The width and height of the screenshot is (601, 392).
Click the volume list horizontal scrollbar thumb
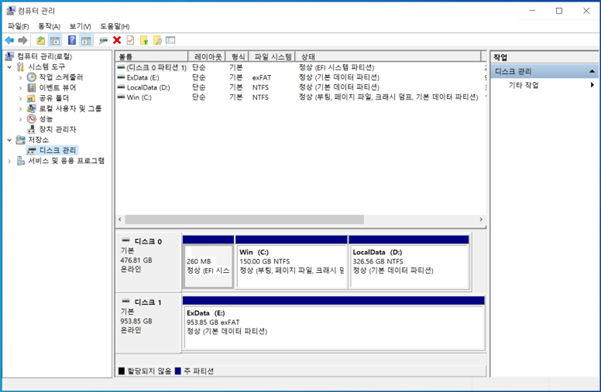pyautogui.click(x=244, y=220)
